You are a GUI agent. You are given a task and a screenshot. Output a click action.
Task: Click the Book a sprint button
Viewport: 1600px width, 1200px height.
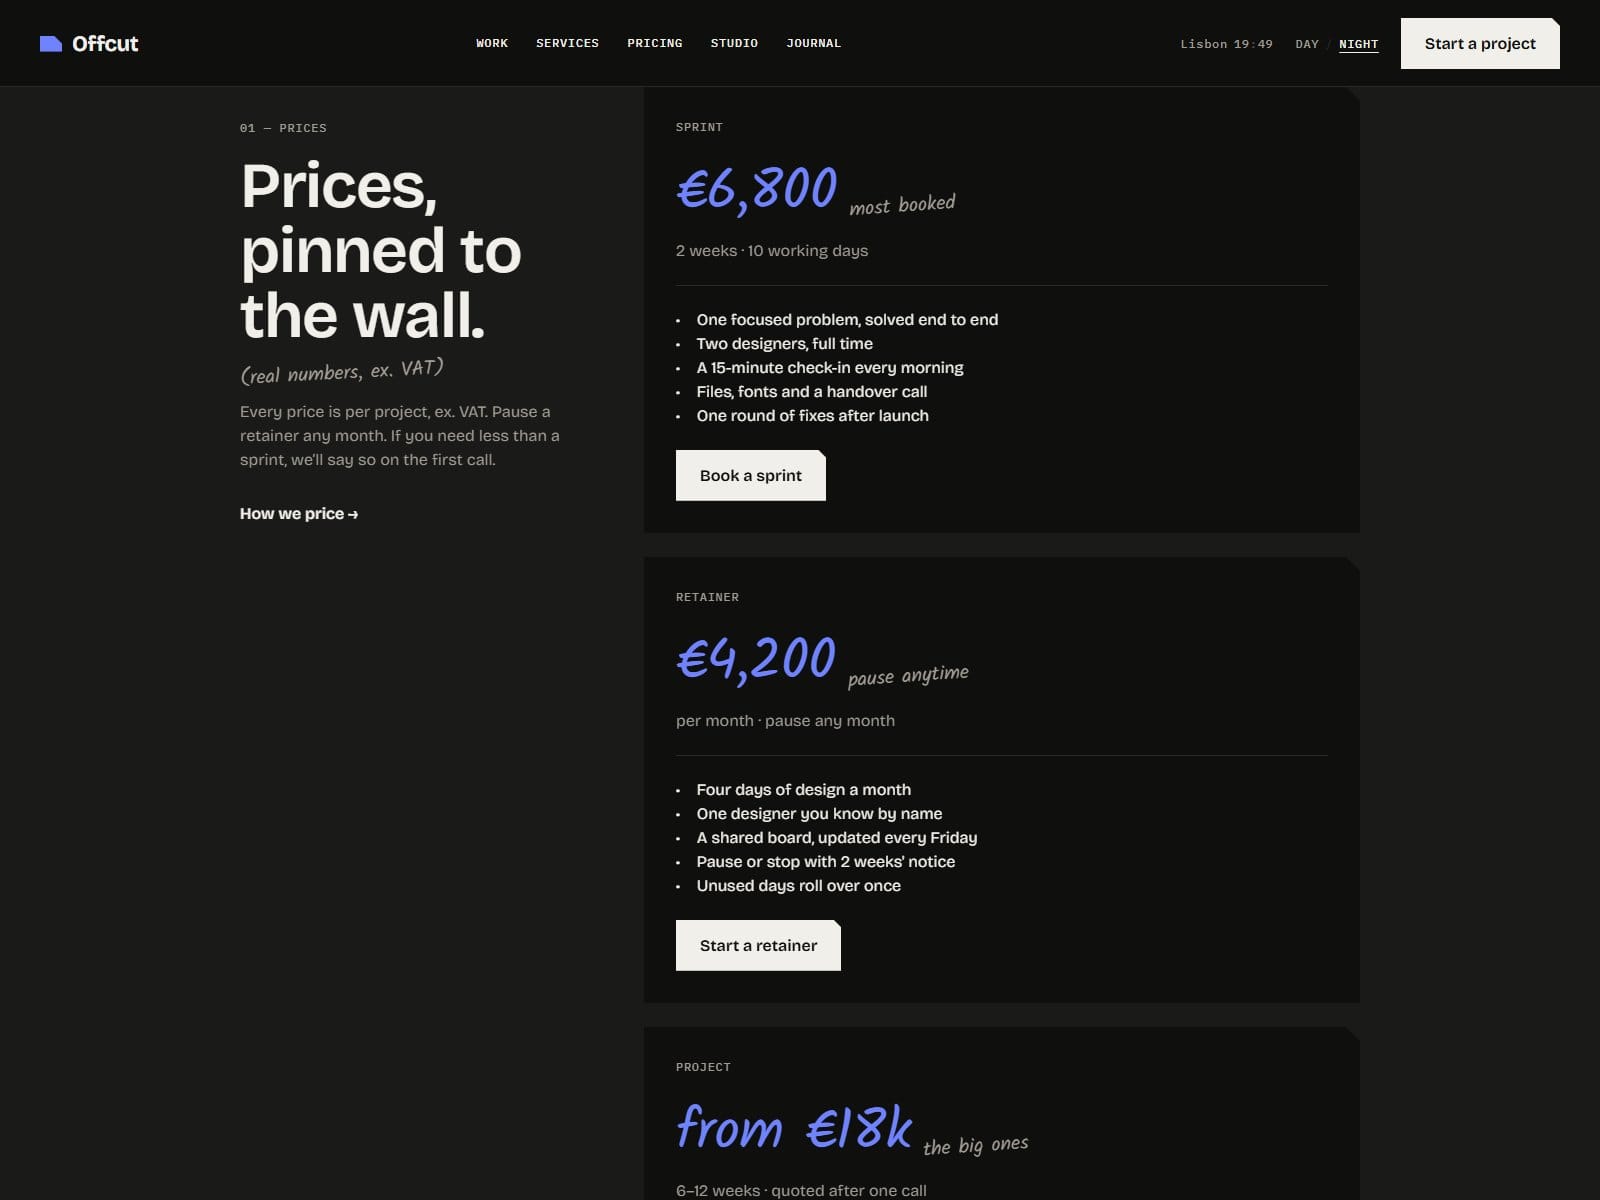coord(751,475)
